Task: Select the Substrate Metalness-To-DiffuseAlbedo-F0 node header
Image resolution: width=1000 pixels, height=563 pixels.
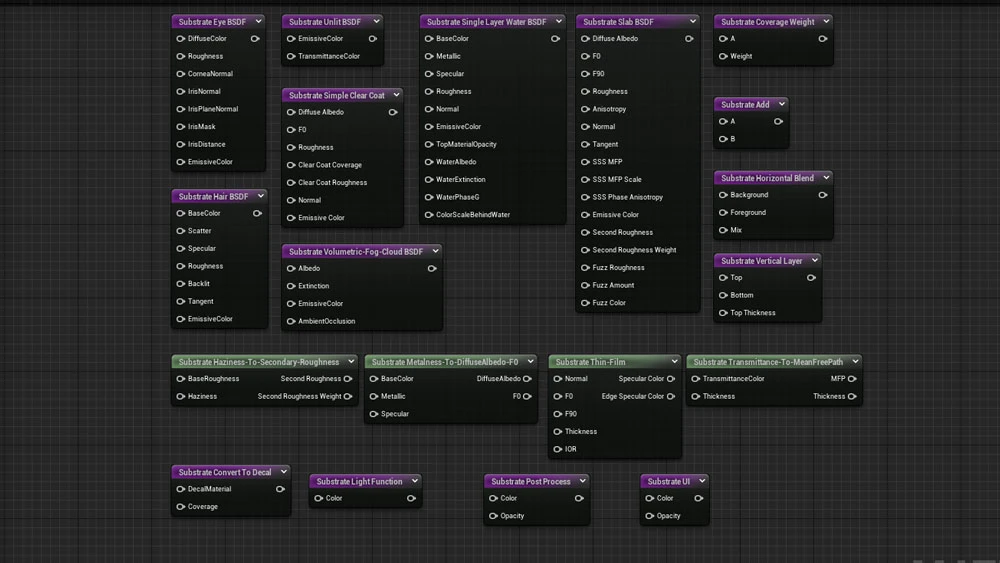Action: coord(444,362)
